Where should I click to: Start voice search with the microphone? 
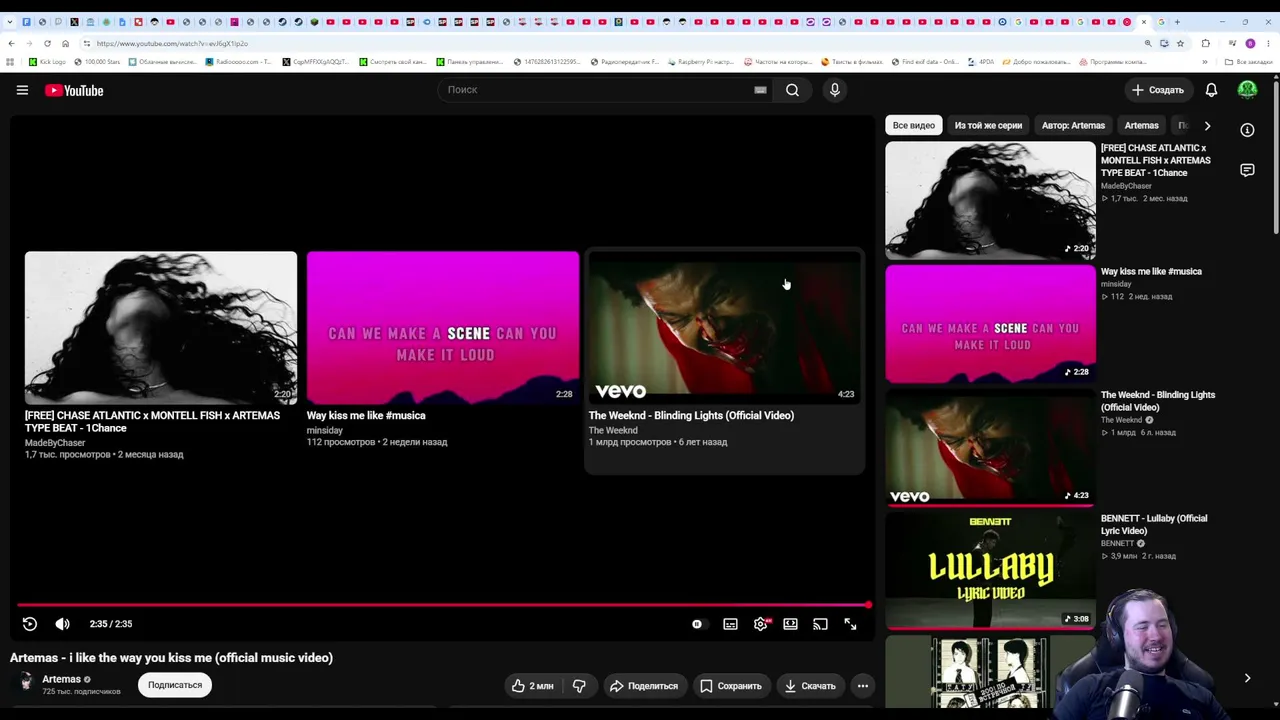(x=835, y=90)
